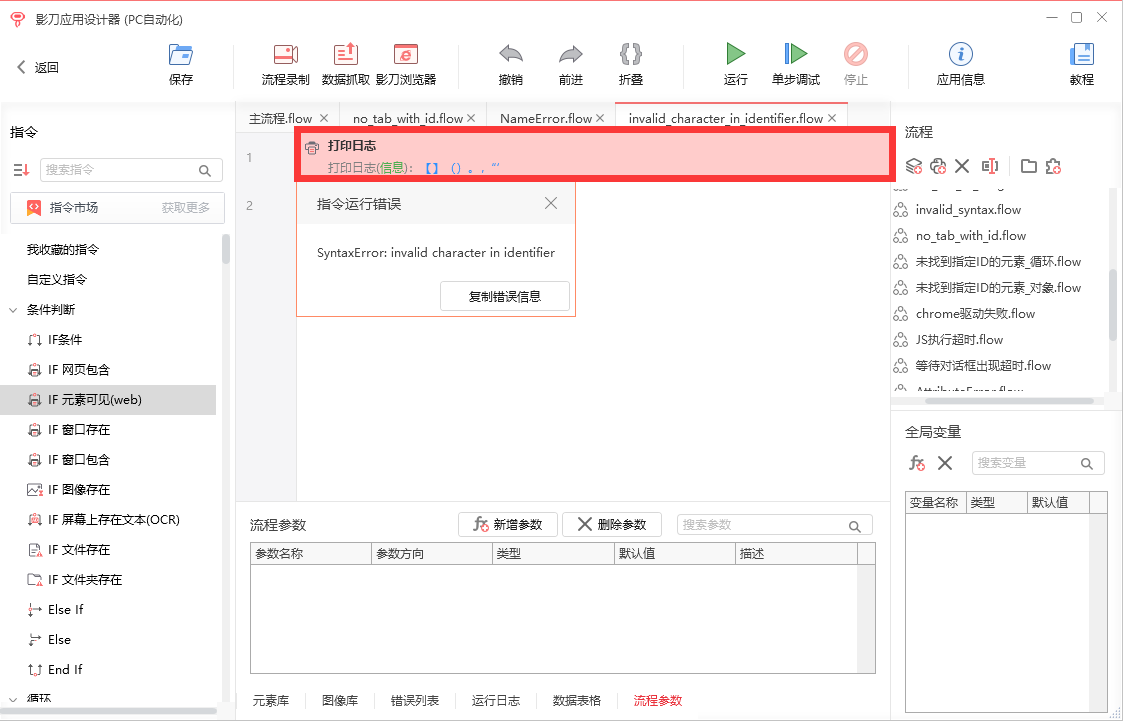This screenshot has height=721, width=1123.
Task: Switch to the 主流程.flow tab
Action: [x=279, y=117]
